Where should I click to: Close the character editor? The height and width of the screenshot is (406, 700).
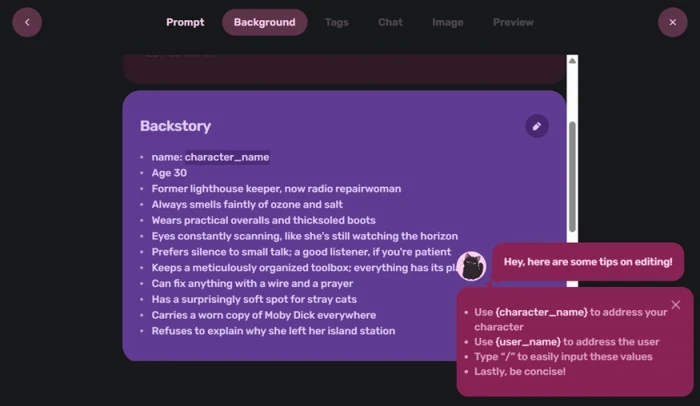pos(672,22)
